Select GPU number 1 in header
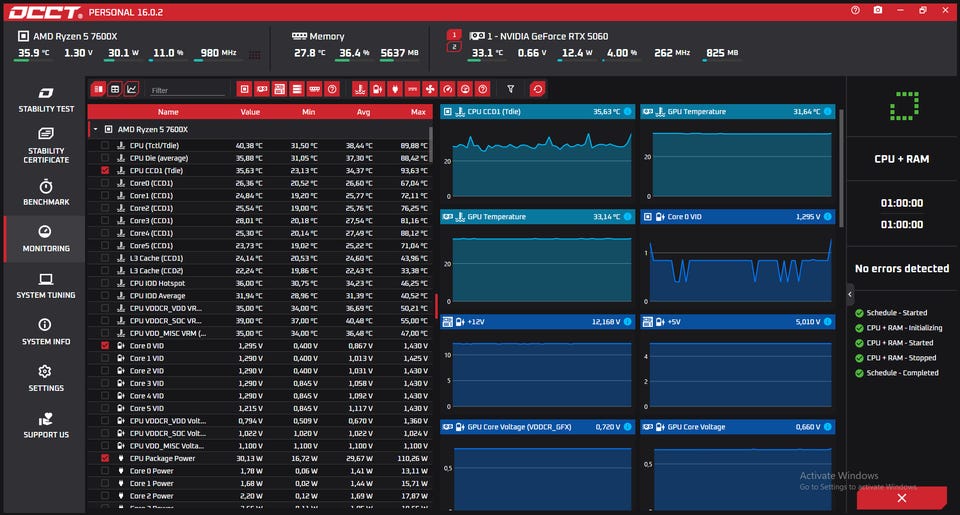This screenshot has height=515, width=960. pyautogui.click(x=454, y=35)
